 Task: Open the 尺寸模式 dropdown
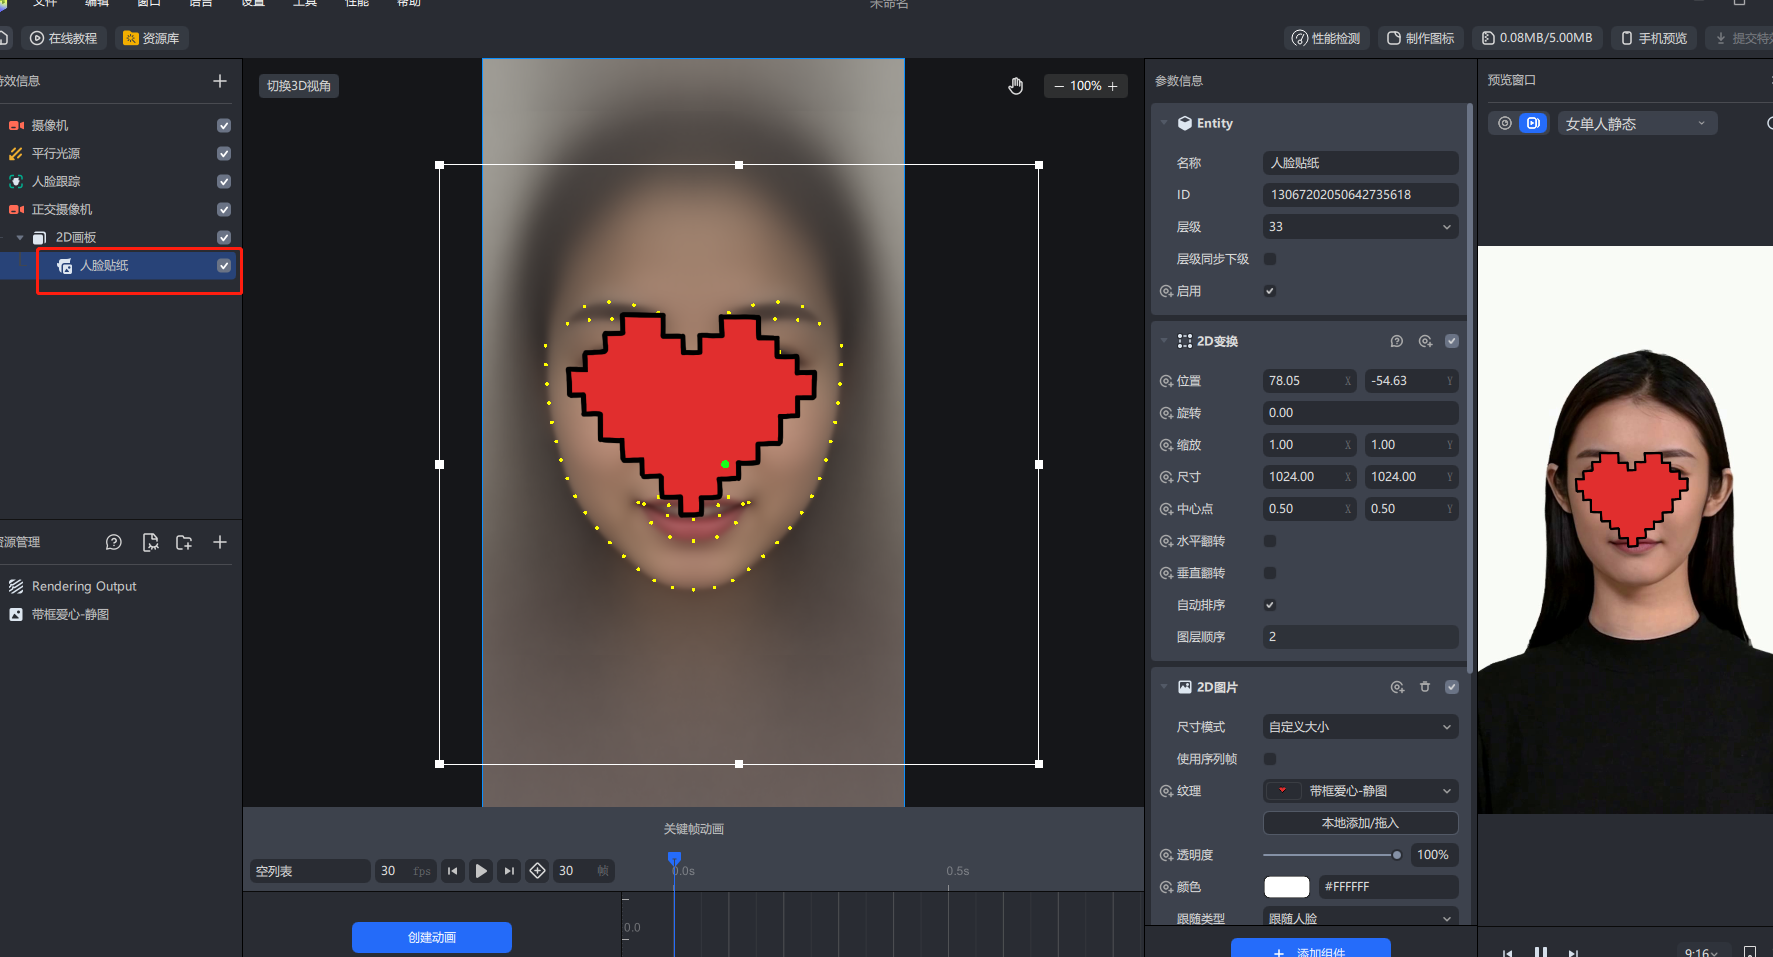tap(1360, 727)
